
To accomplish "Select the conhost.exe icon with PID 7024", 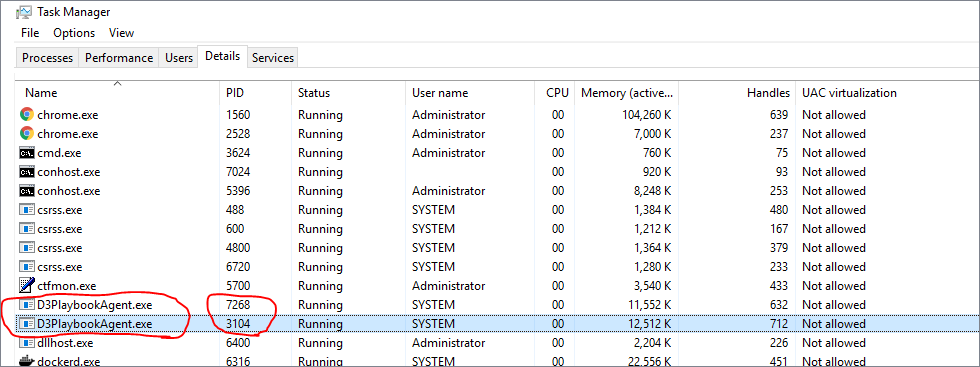I will coord(26,172).
